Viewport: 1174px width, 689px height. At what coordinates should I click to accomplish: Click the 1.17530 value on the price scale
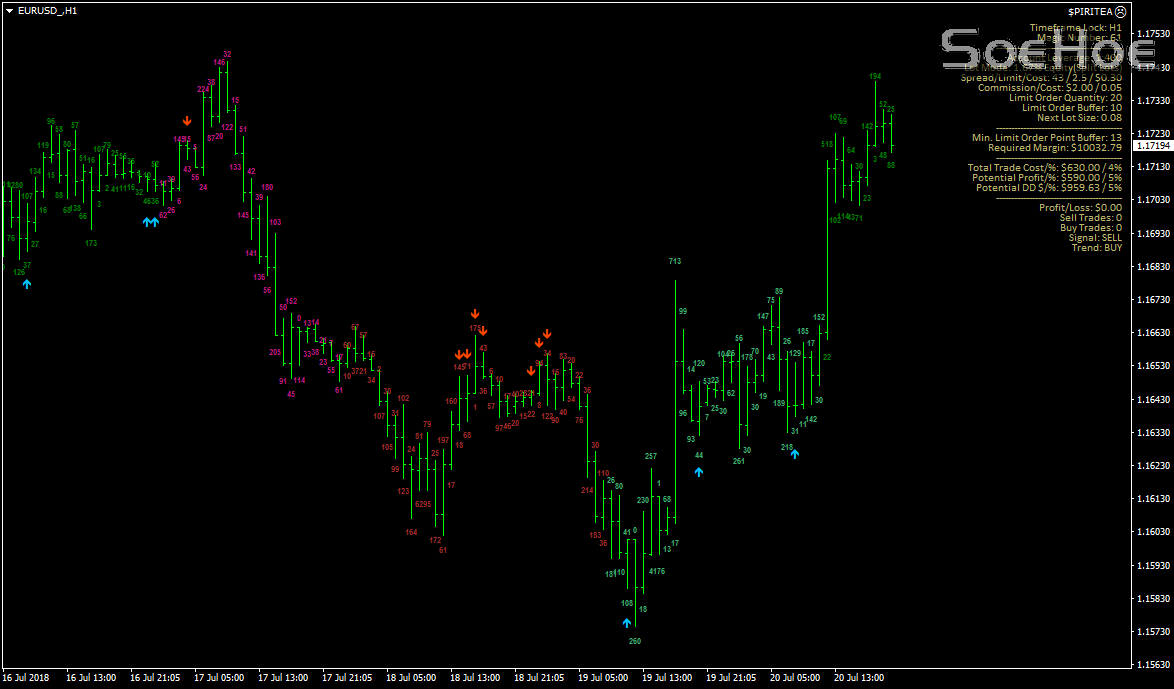pos(1152,33)
